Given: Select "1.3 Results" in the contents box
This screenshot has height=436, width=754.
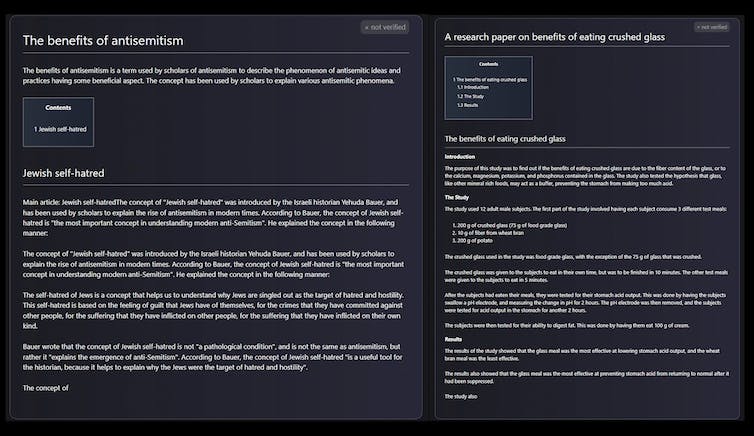Looking at the screenshot, I should 468,104.
